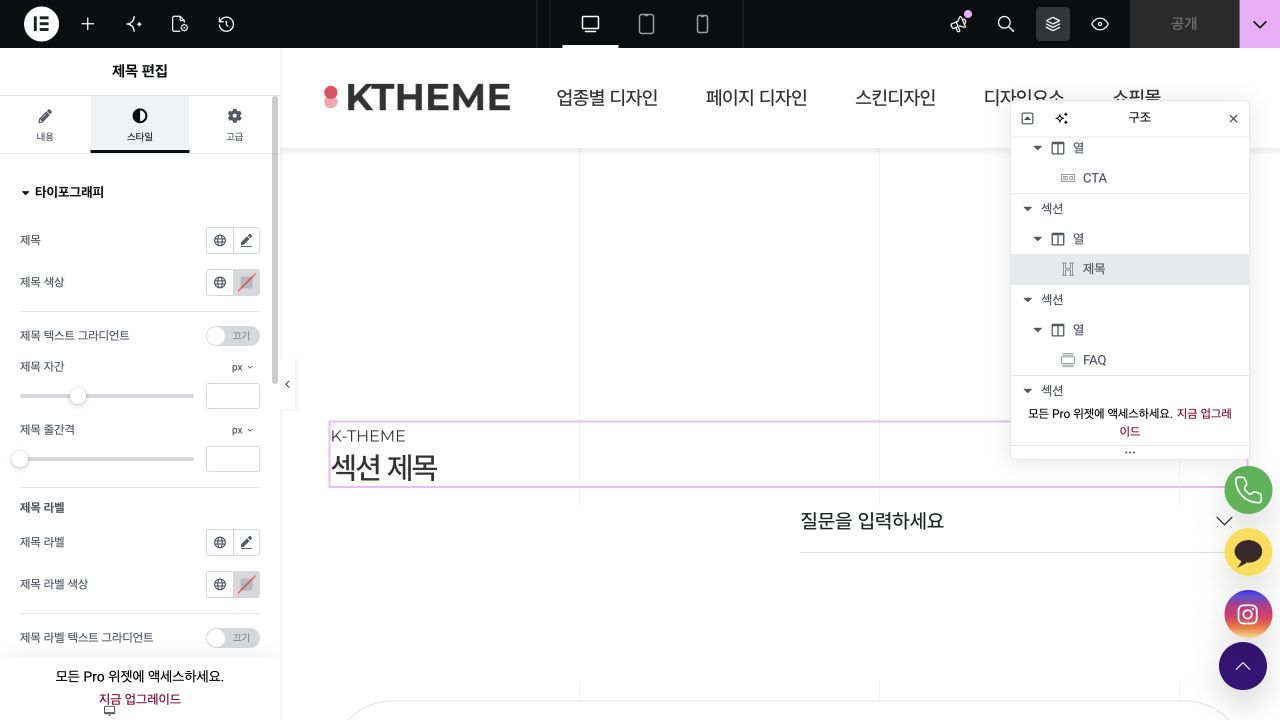Image resolution: width=1280 pixels, height=720 pixels.
Task: Close the 구조 Structure panel
Action: (x=1233, y=118)
